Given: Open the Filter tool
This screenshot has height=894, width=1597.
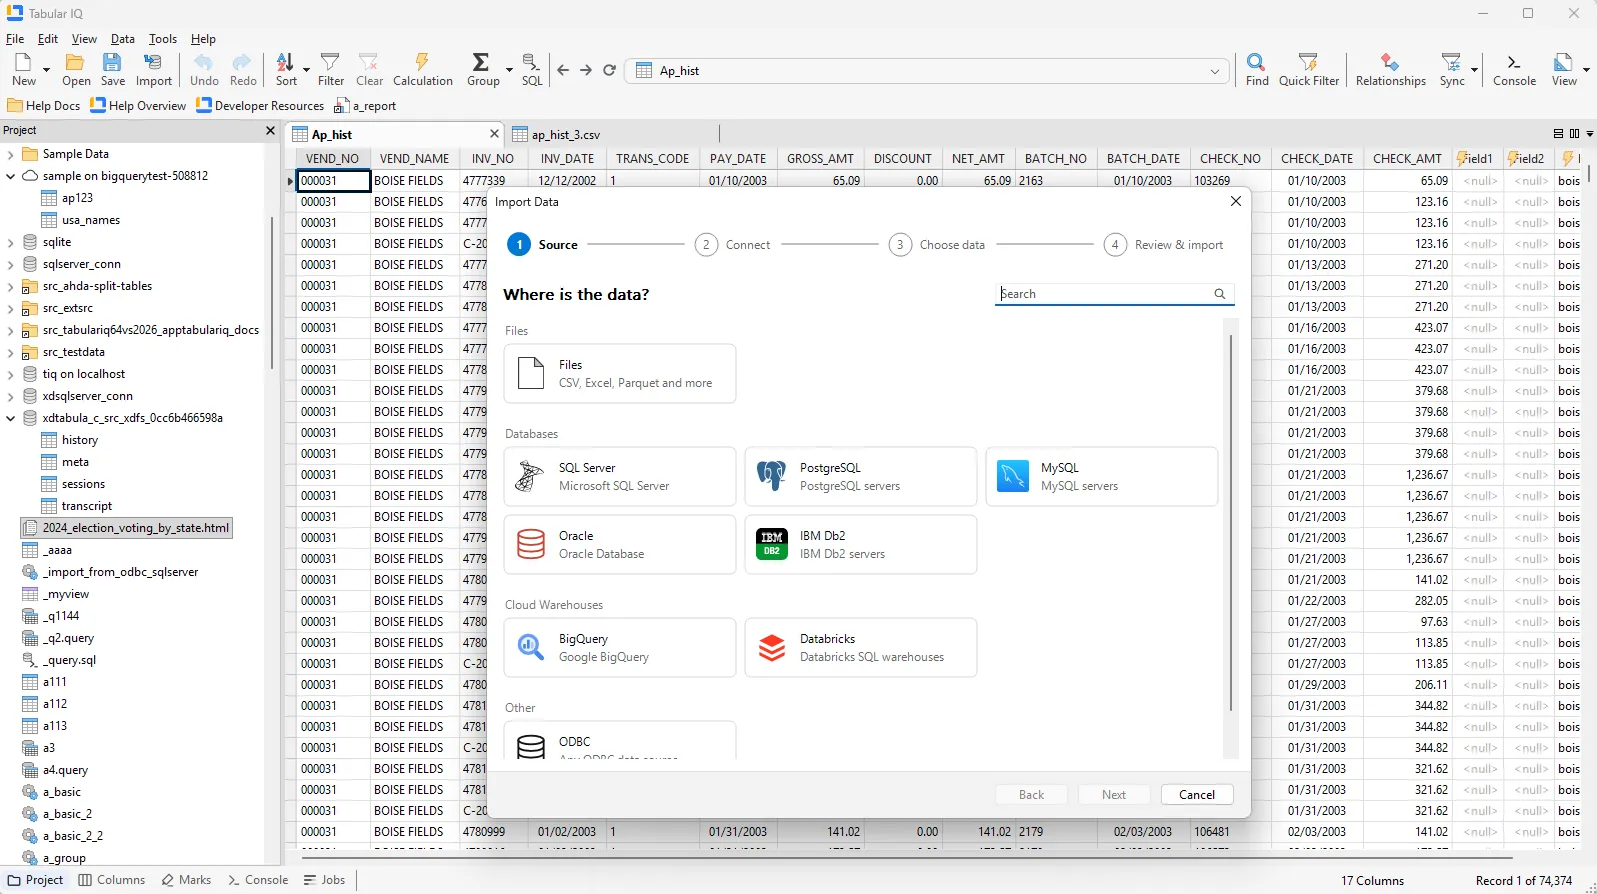Looking at the screenshot, I should [x=331, y=70].
